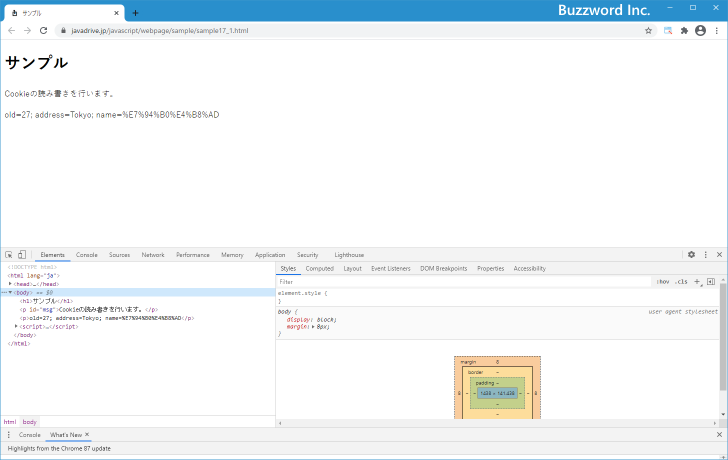Viewport: 728px width, 460px height.
Task: Open the drawer Console tab
Action: point(30,435)
